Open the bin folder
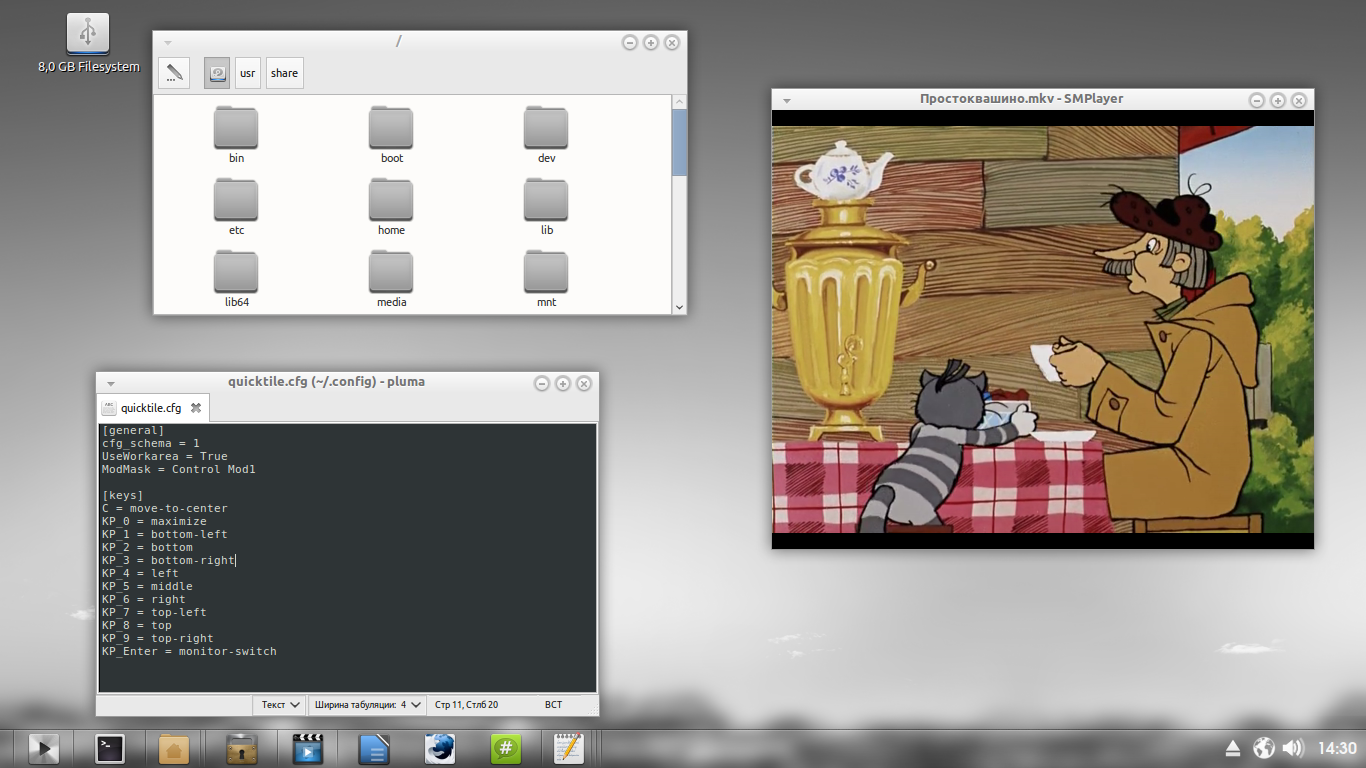 236,135
